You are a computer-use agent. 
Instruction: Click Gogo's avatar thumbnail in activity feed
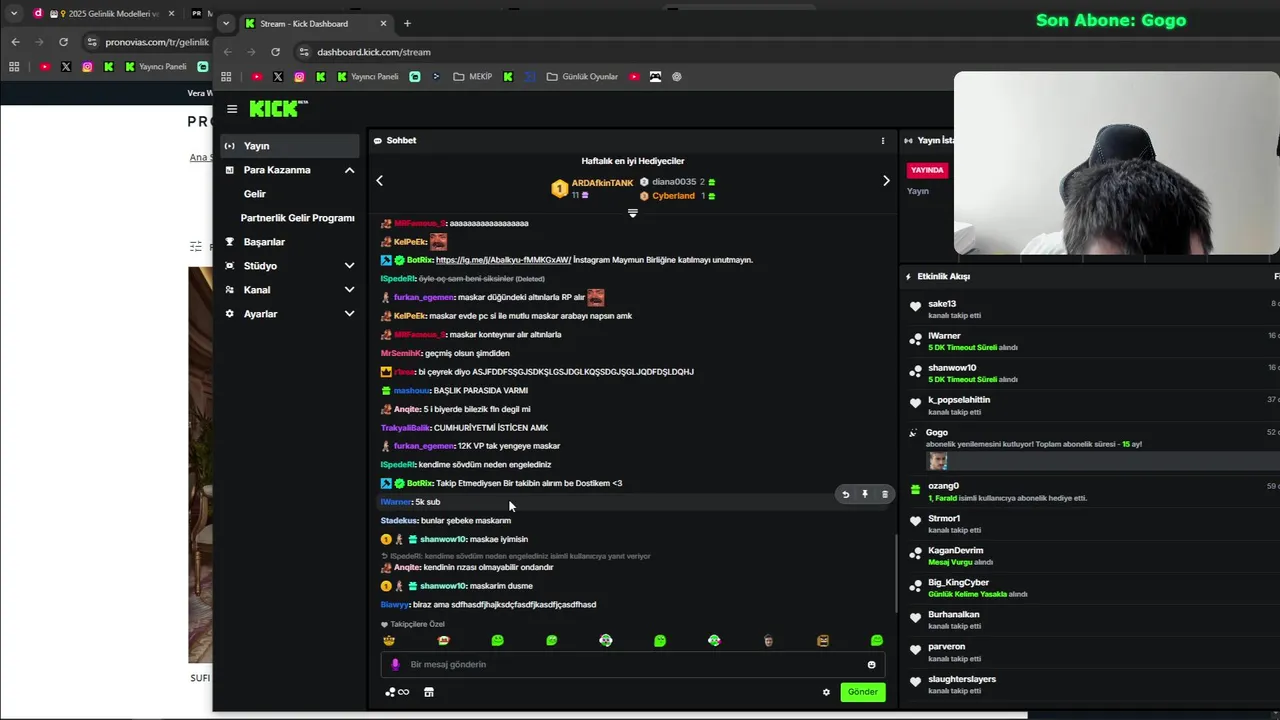click(937, 461)
